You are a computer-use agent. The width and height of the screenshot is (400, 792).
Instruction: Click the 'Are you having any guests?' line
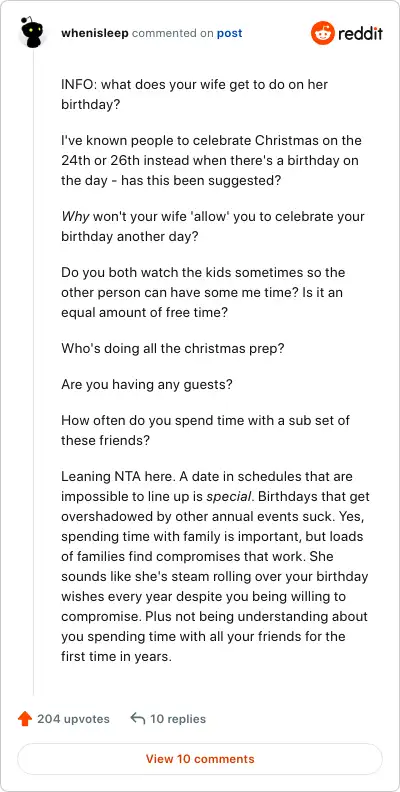147,385
